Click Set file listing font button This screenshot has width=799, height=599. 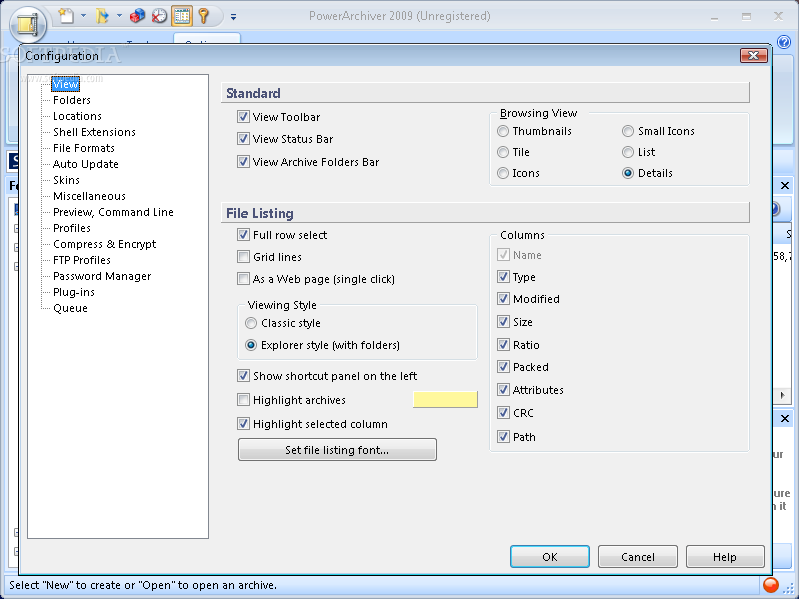[337, 450]
